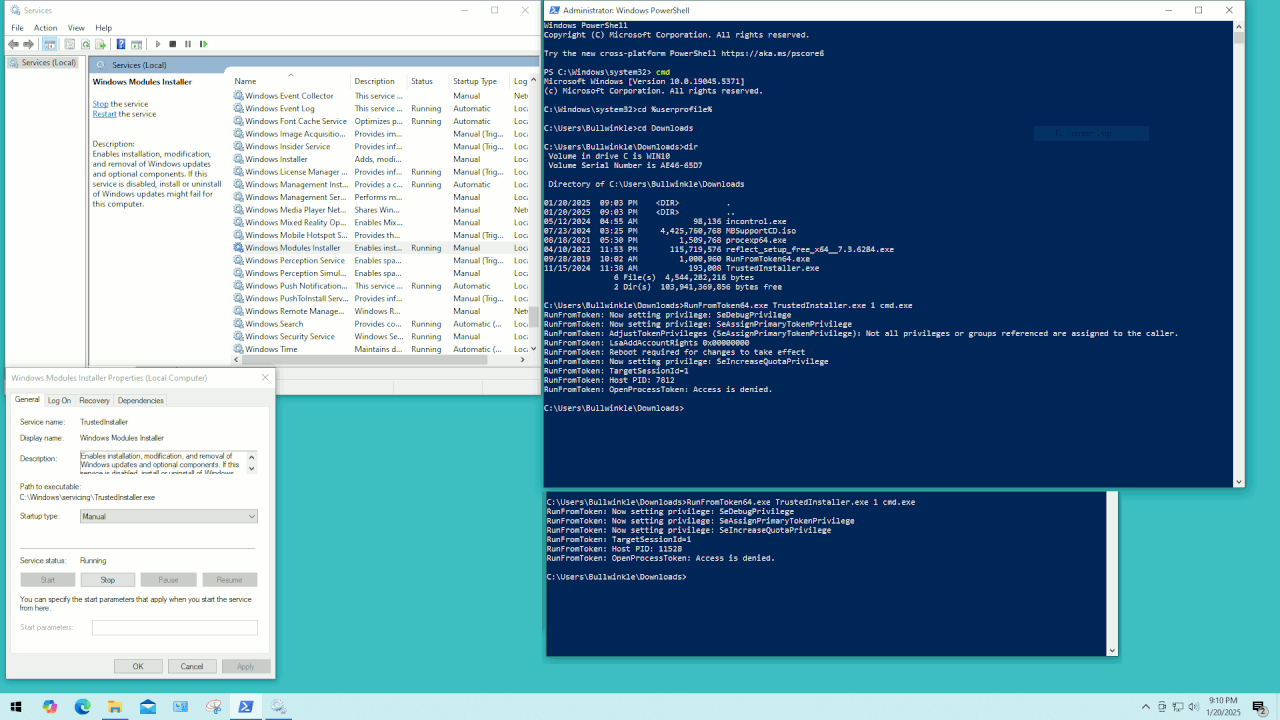
Task: Click the green Restart Service toolbar icon
Action: [x=203, y=44]
